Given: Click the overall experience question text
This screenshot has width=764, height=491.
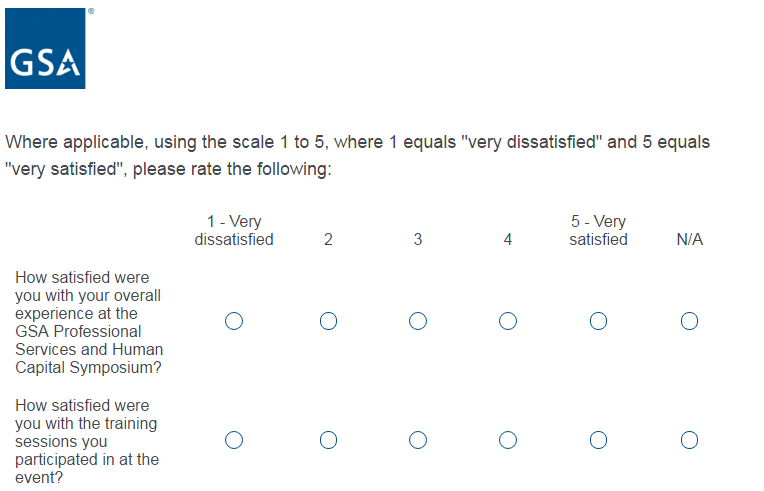Looking at the screenshot, I should point(89,322).
